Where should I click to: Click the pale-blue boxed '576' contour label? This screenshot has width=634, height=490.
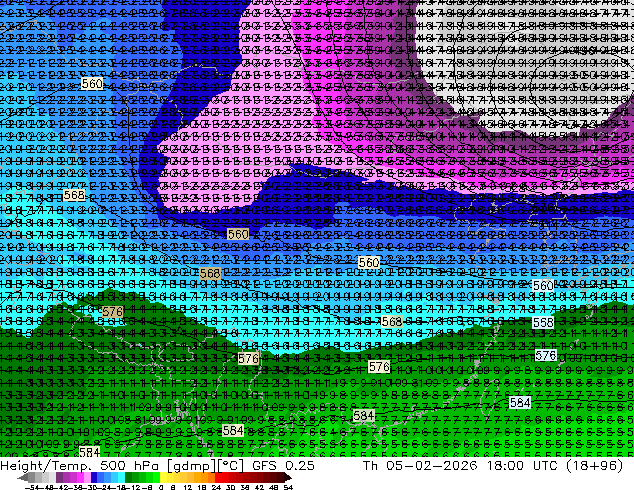545,355
